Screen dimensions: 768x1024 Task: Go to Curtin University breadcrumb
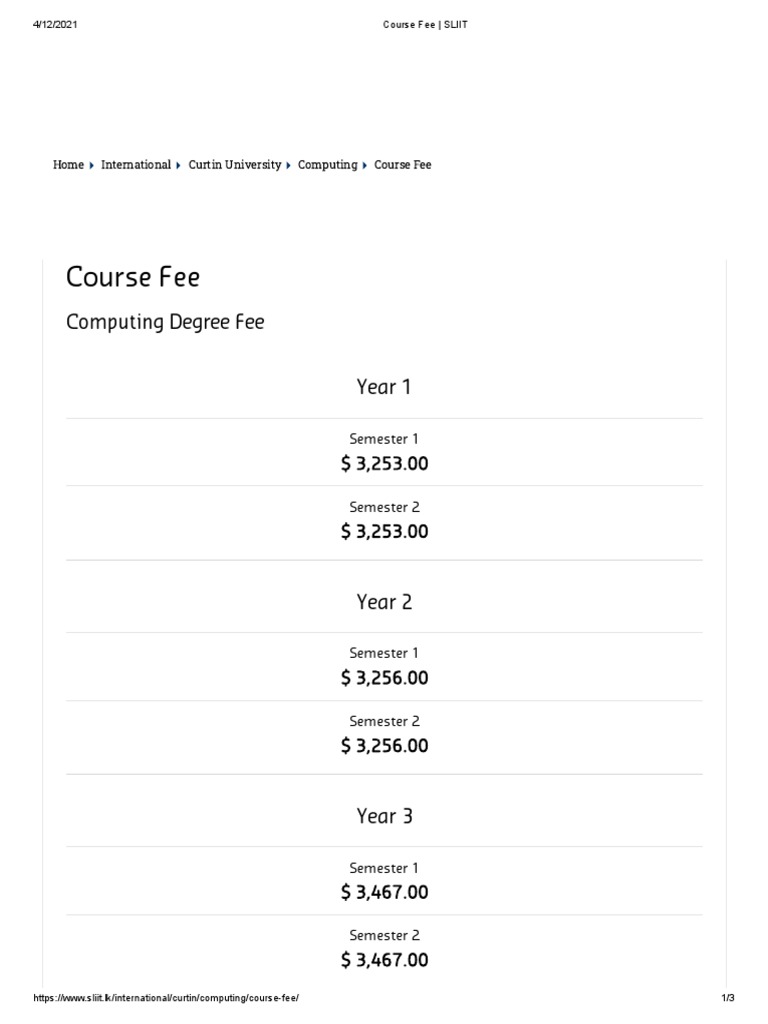[x=235, y=165]
